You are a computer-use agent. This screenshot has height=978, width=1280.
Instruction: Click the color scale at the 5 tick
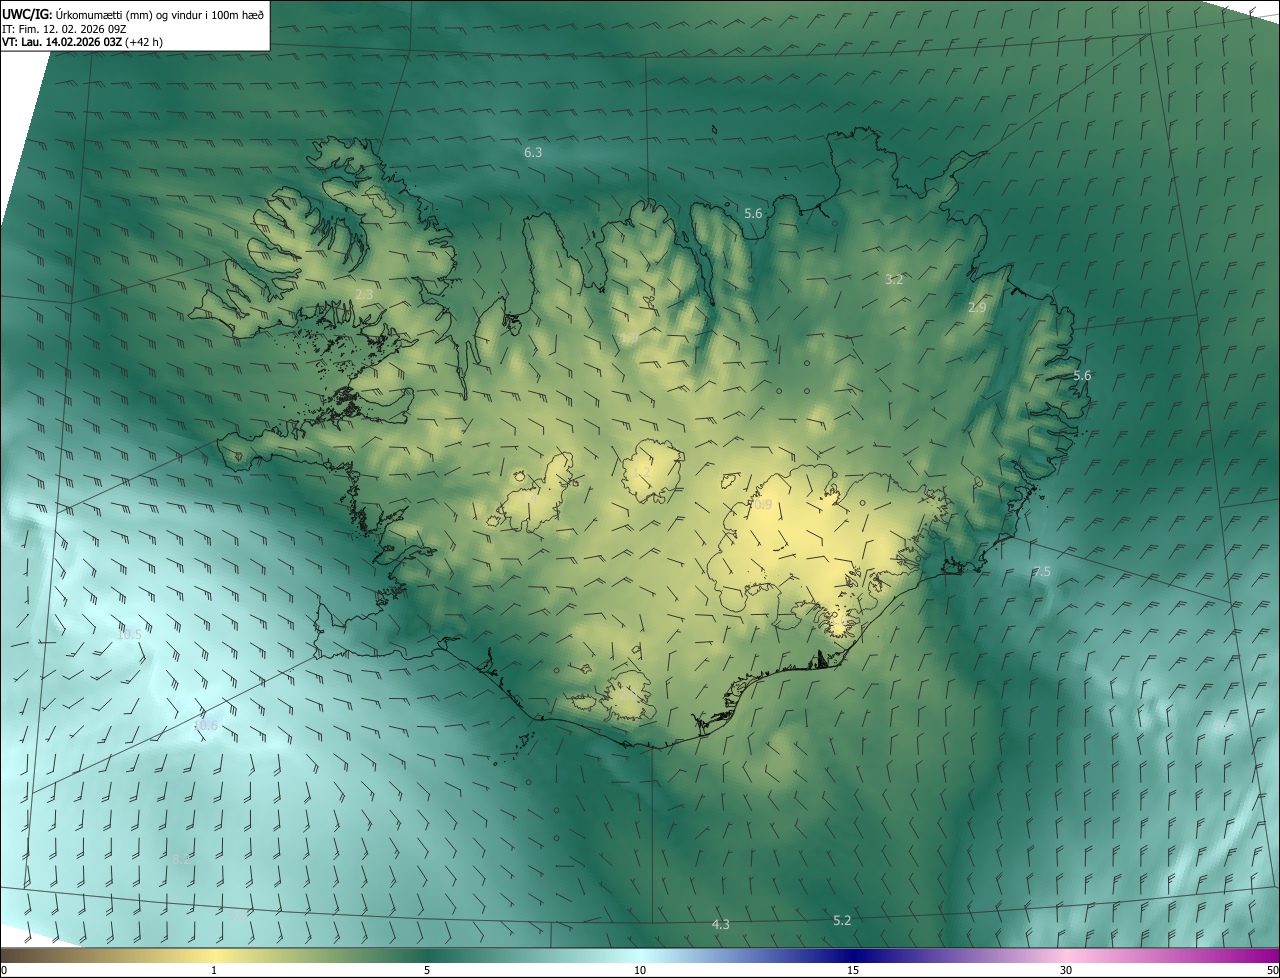427,970
